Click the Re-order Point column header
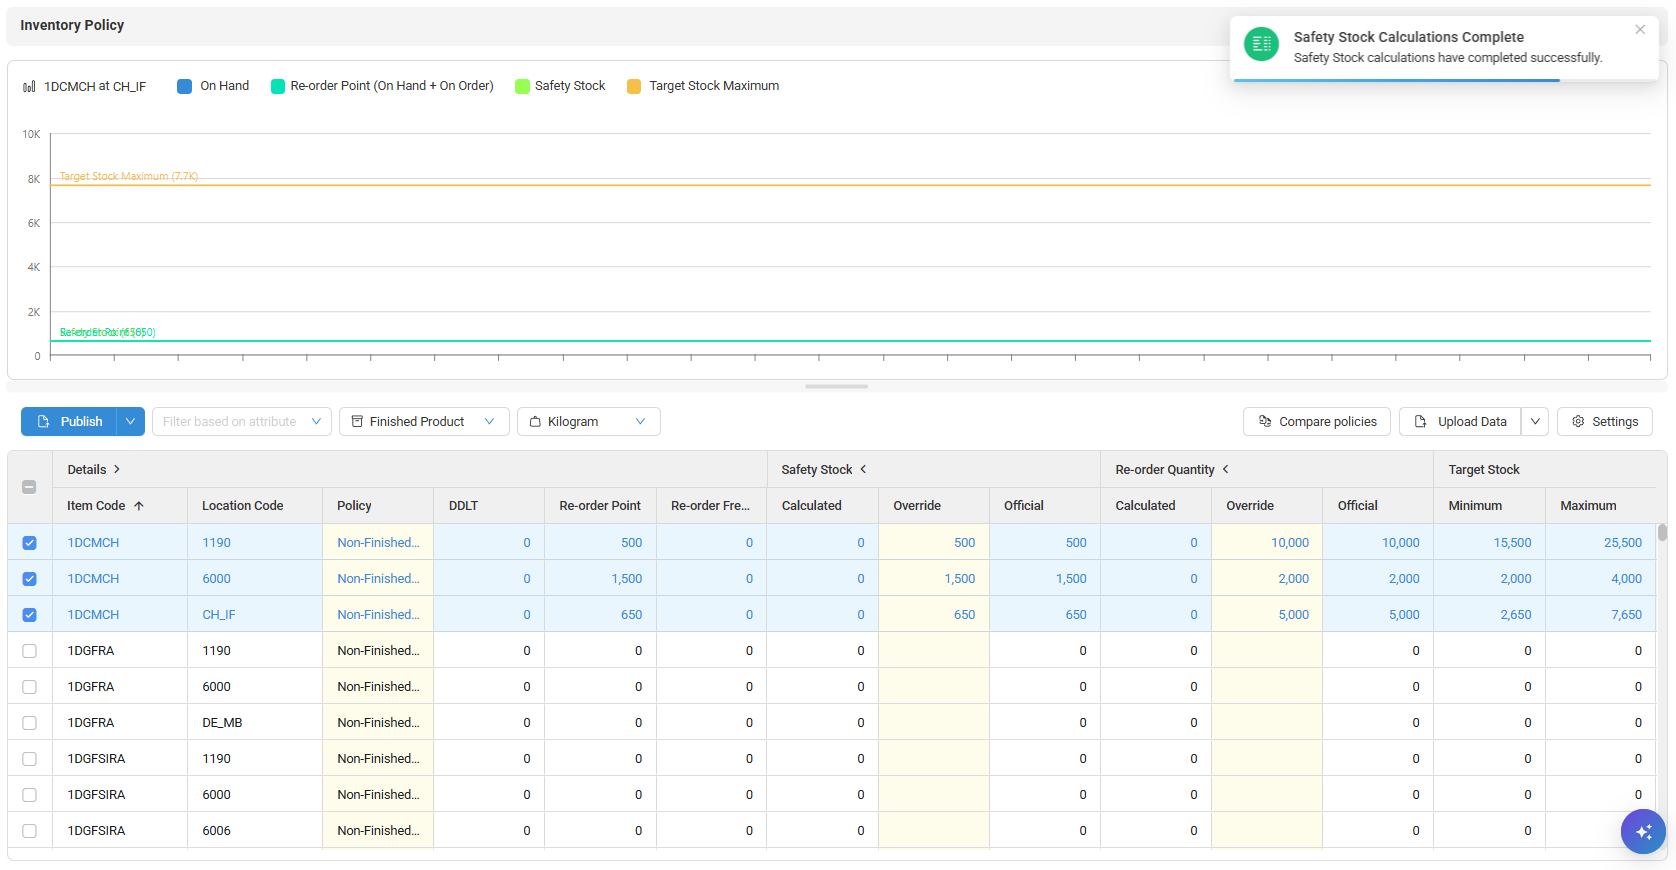 600,506
